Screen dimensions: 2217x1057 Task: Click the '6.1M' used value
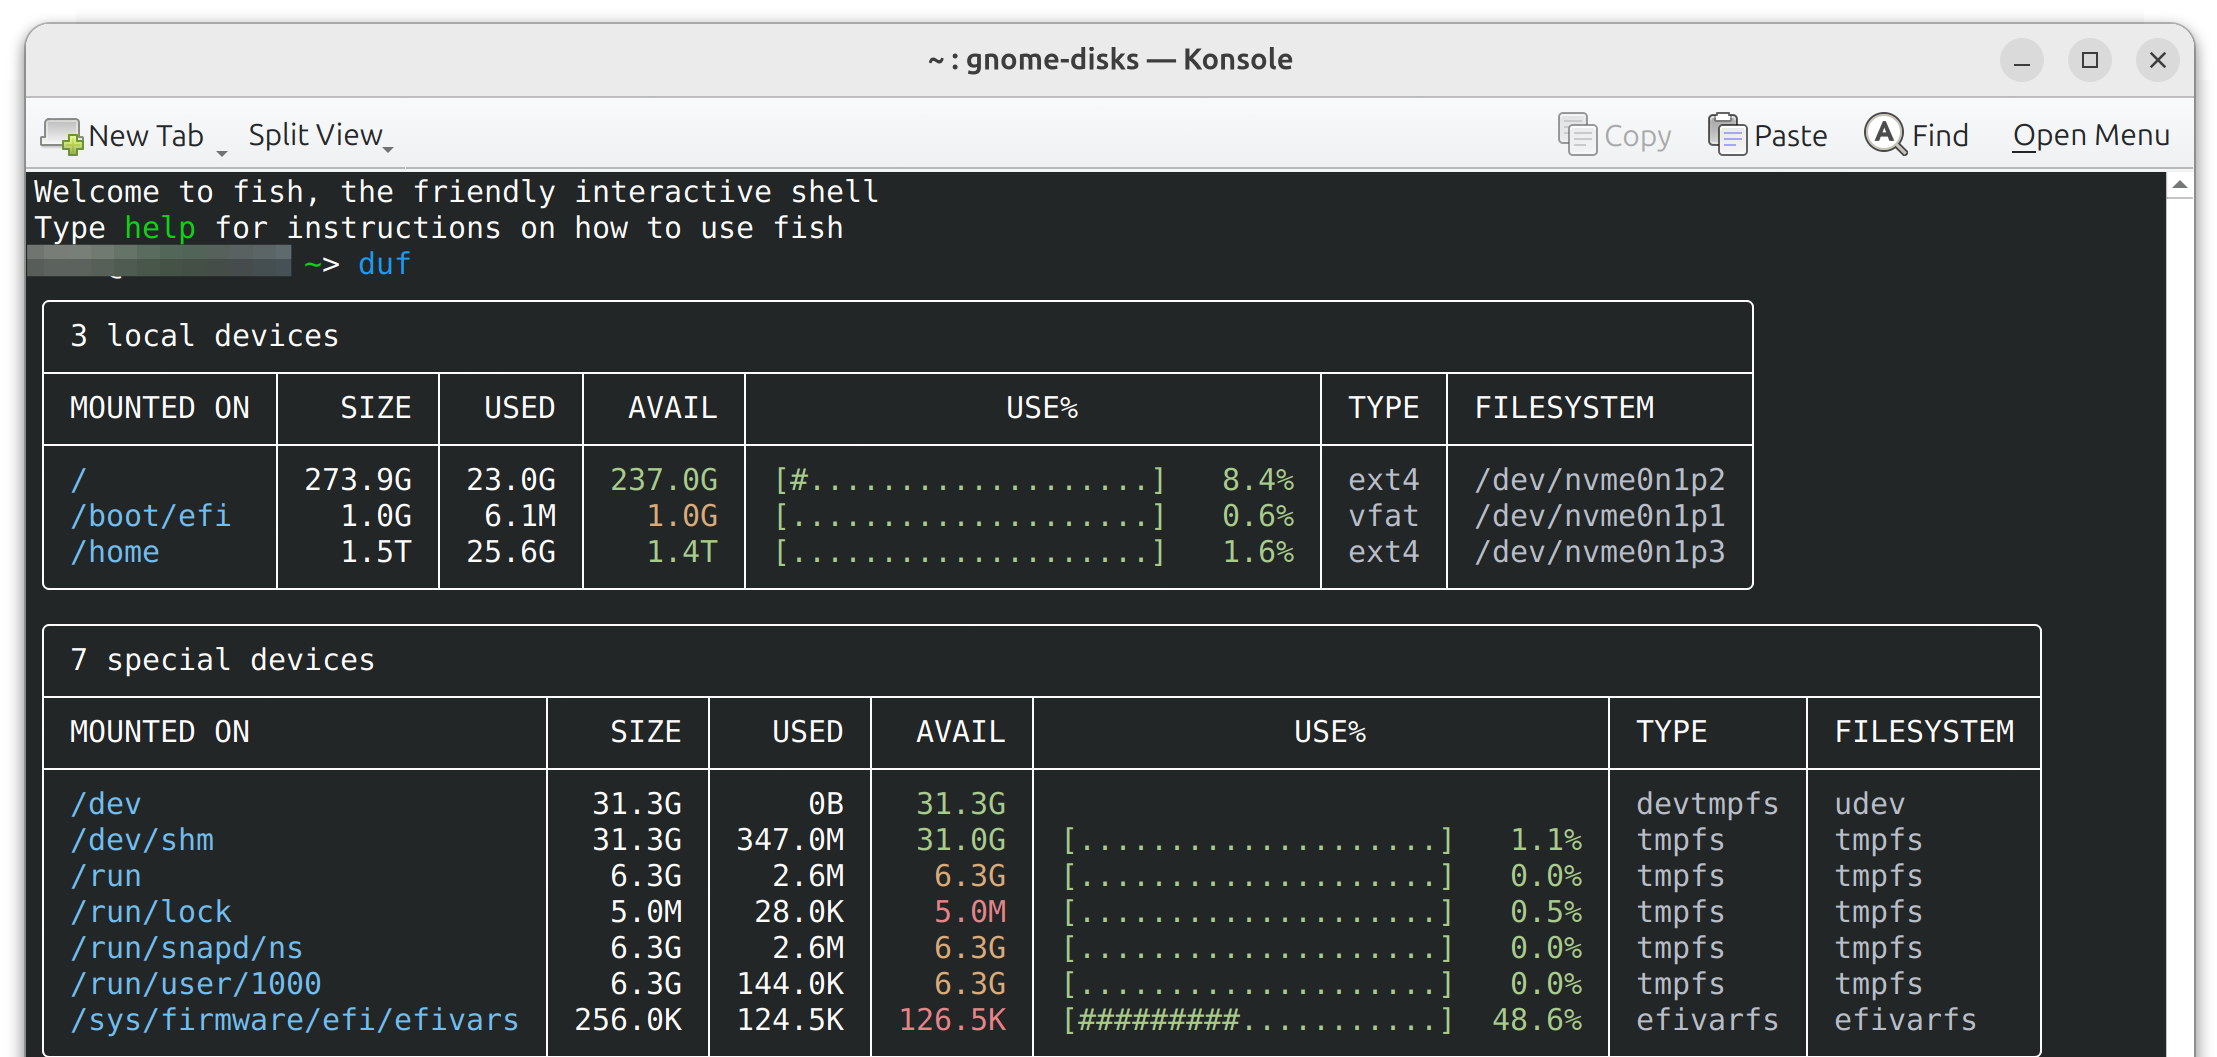pyautogui.click(x=520, y=516)
